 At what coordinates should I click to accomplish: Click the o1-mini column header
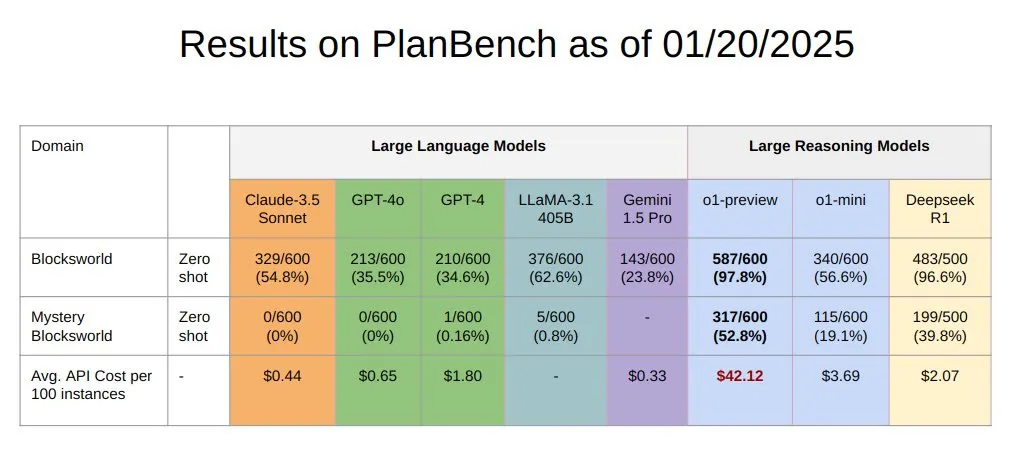[x=840, y=200]
